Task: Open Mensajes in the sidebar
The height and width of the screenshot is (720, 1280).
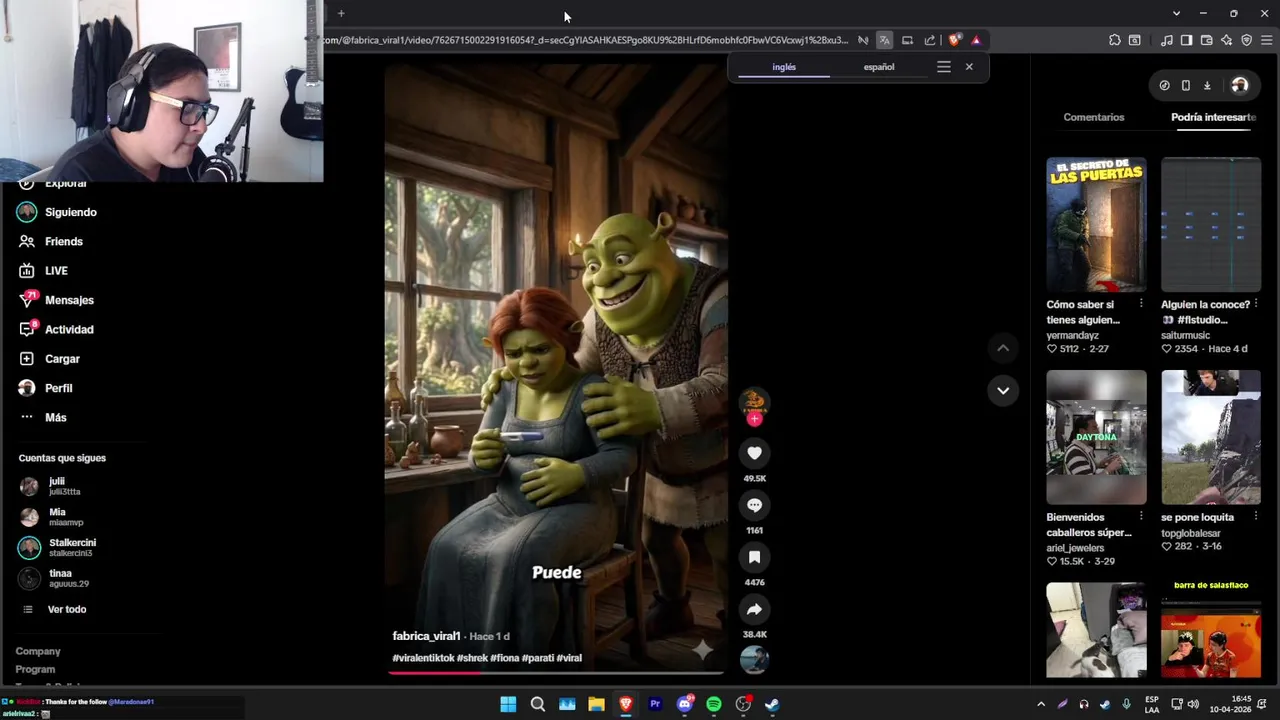Action: (x=68, y=300)
